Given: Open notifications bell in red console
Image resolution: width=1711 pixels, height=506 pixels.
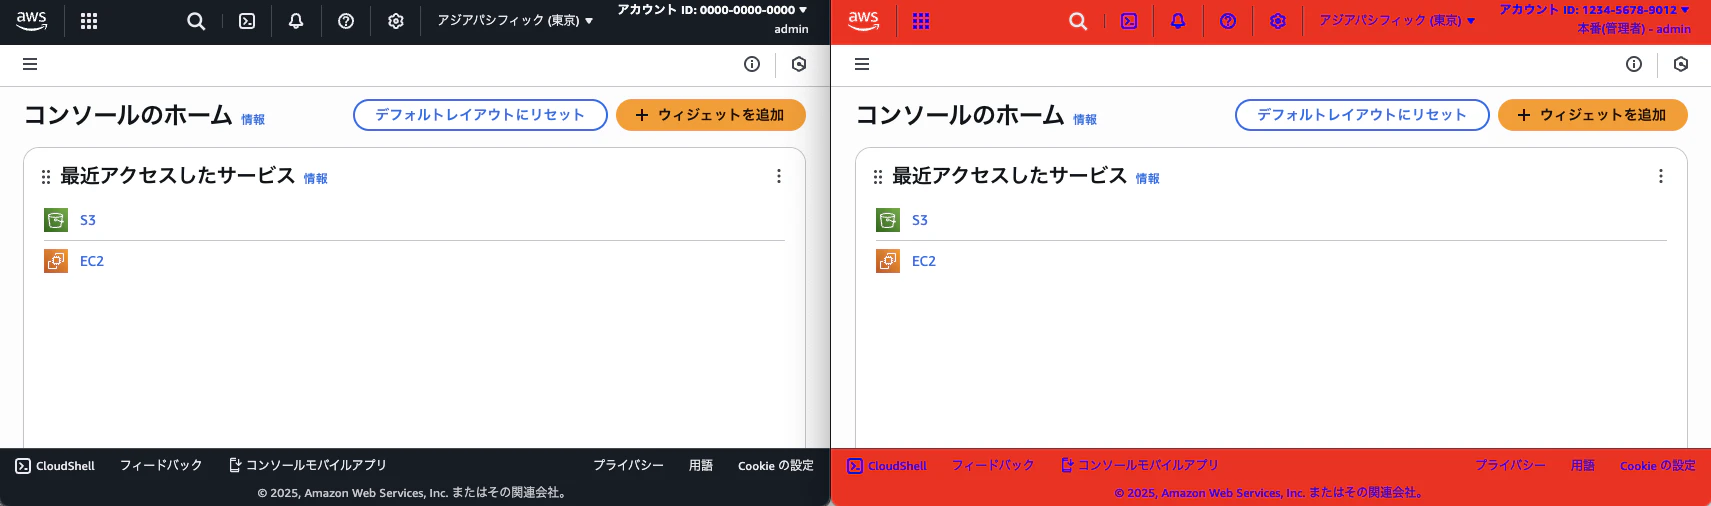Looking at the screenshot, I should (x=1178, y=21).
